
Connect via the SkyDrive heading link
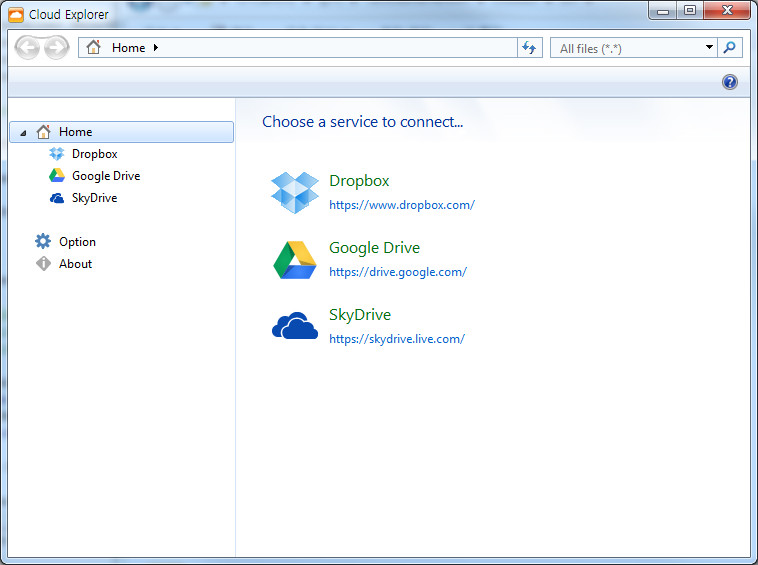pyautogui.click(x=360, y=315)
